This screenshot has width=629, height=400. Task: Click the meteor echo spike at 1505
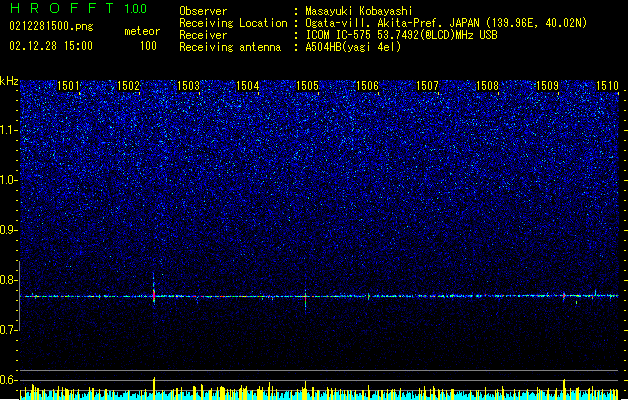(306, 299)
